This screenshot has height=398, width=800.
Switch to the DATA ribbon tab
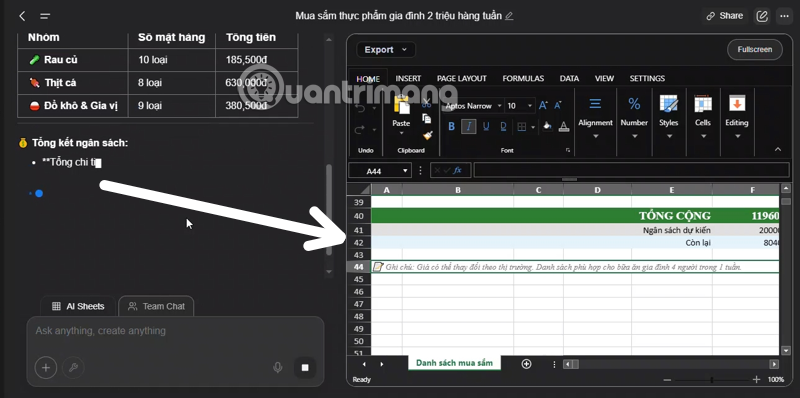tap(569, 79)
